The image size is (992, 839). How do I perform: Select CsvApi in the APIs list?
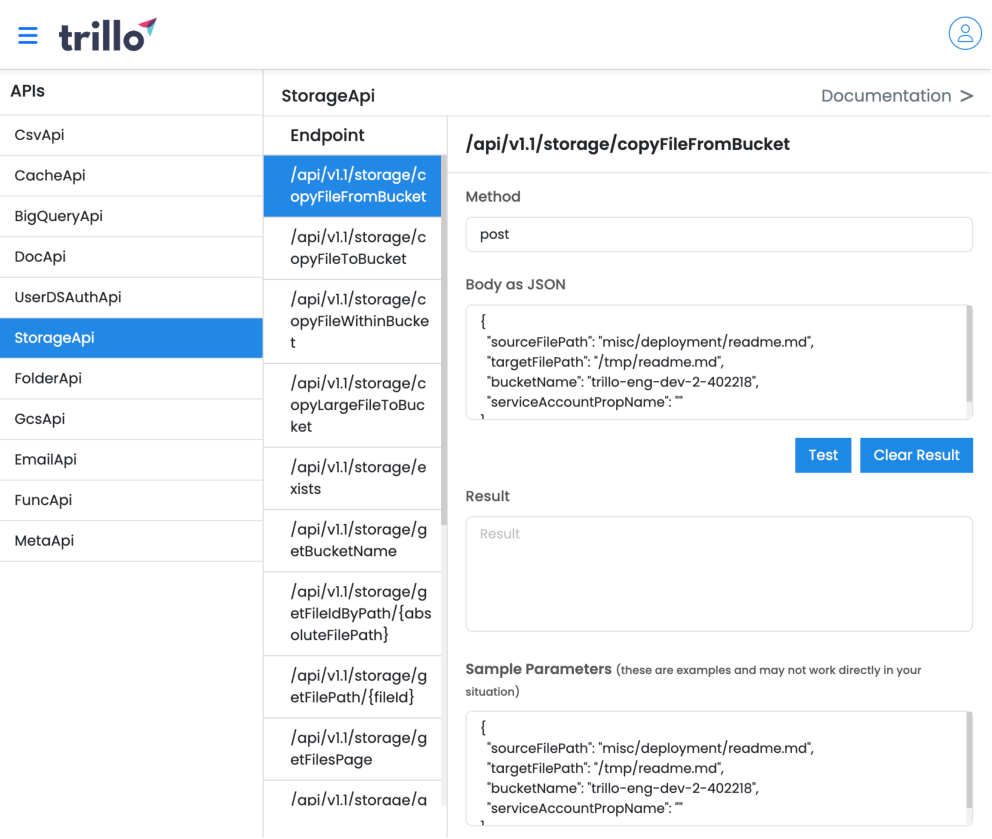tap(132, 135)
